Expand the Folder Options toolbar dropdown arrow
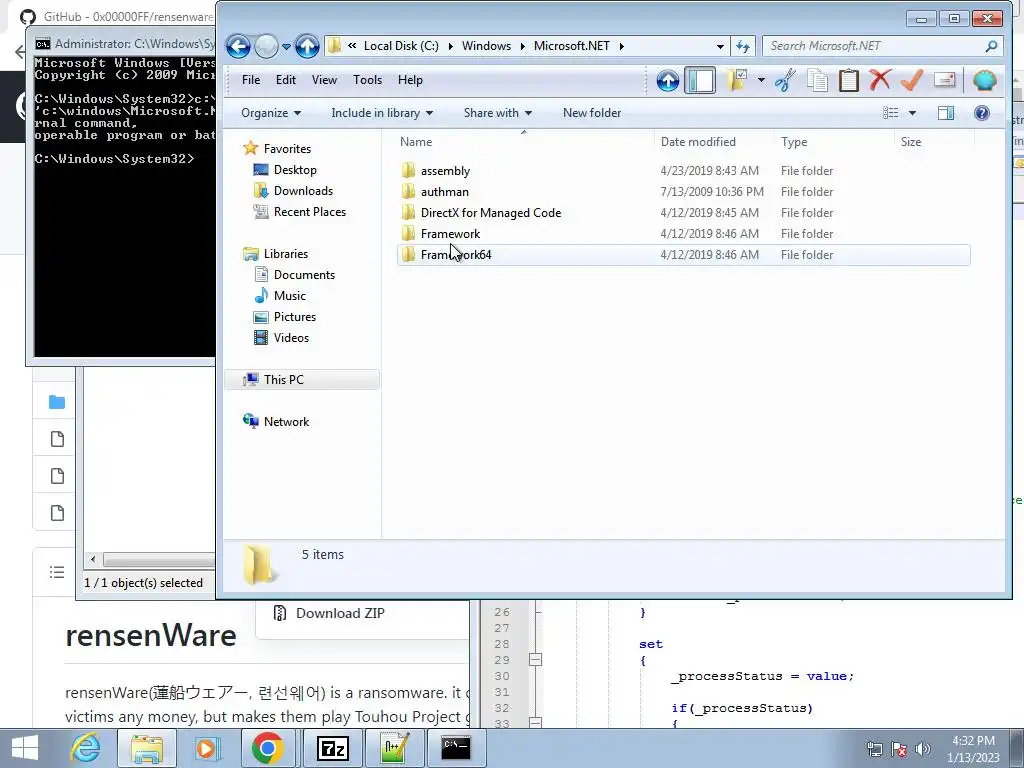The image size is (1024, 768). [761, 80]
